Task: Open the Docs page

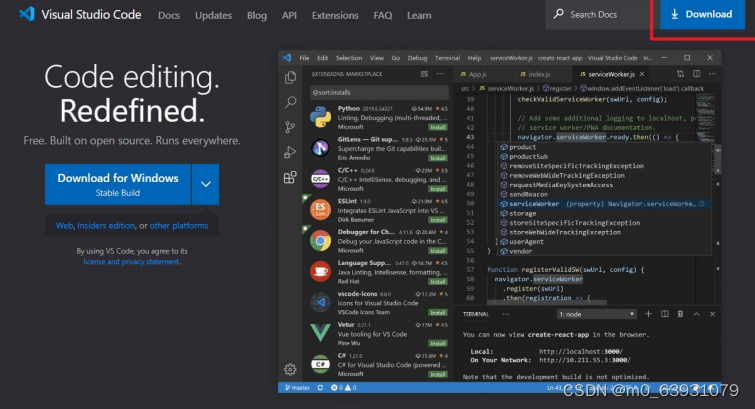Action: [x=169, y=15]
